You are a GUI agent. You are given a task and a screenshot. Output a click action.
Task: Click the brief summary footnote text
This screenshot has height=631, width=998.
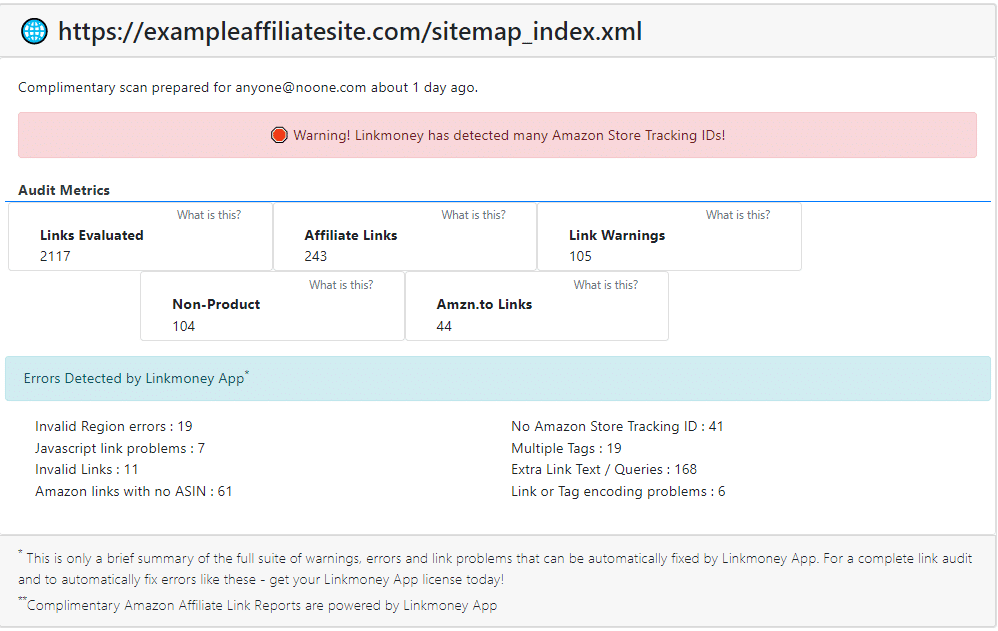click(495, 569)
